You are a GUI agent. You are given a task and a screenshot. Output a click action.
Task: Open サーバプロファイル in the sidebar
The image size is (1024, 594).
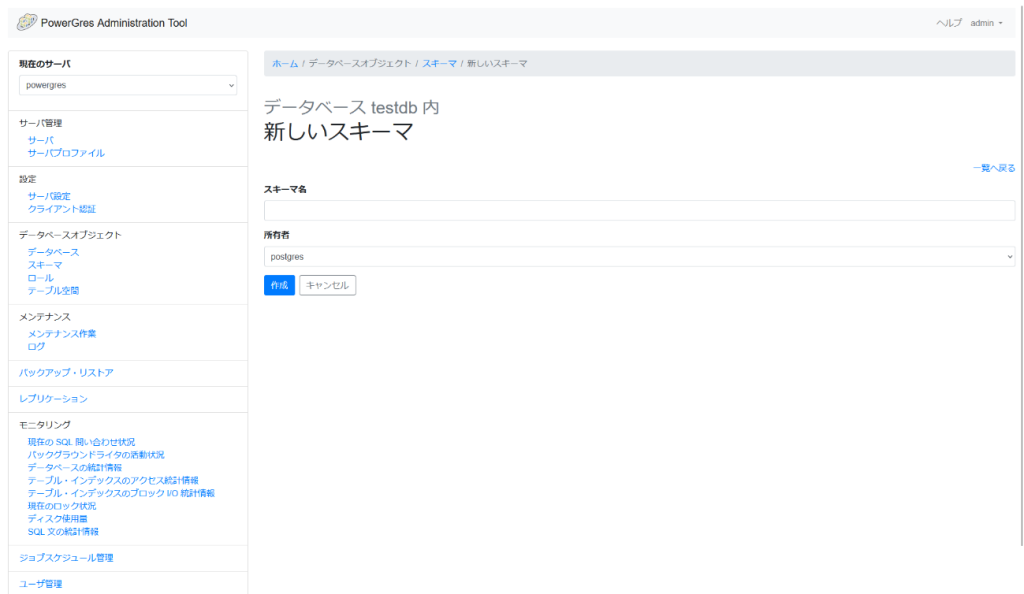[66, 153]
